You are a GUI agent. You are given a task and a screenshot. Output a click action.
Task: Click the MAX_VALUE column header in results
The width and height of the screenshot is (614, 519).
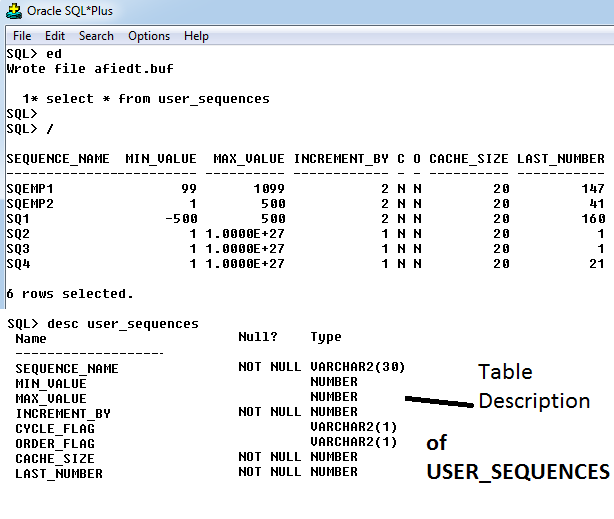(249, 159)
